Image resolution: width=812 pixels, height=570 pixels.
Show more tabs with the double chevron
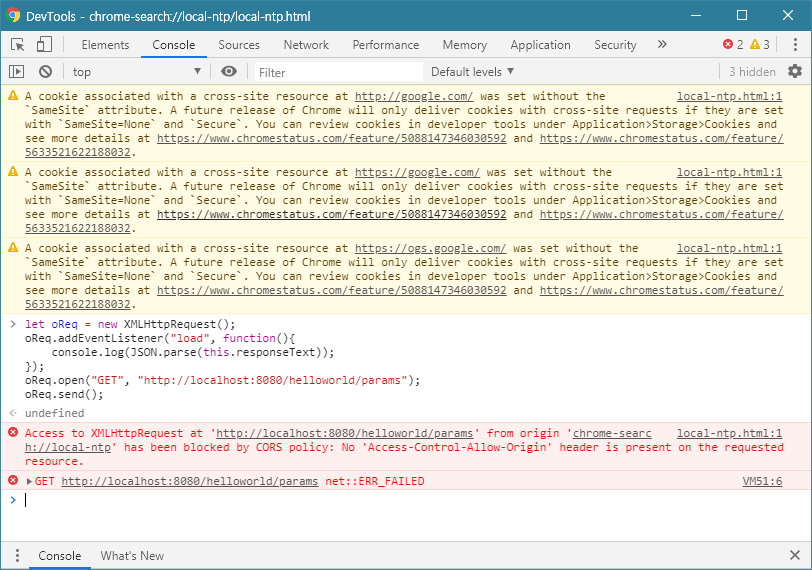[x=662, y=45]
